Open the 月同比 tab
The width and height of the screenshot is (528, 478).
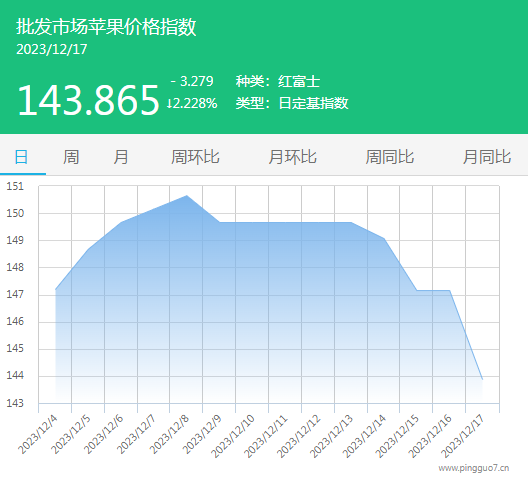487,157
